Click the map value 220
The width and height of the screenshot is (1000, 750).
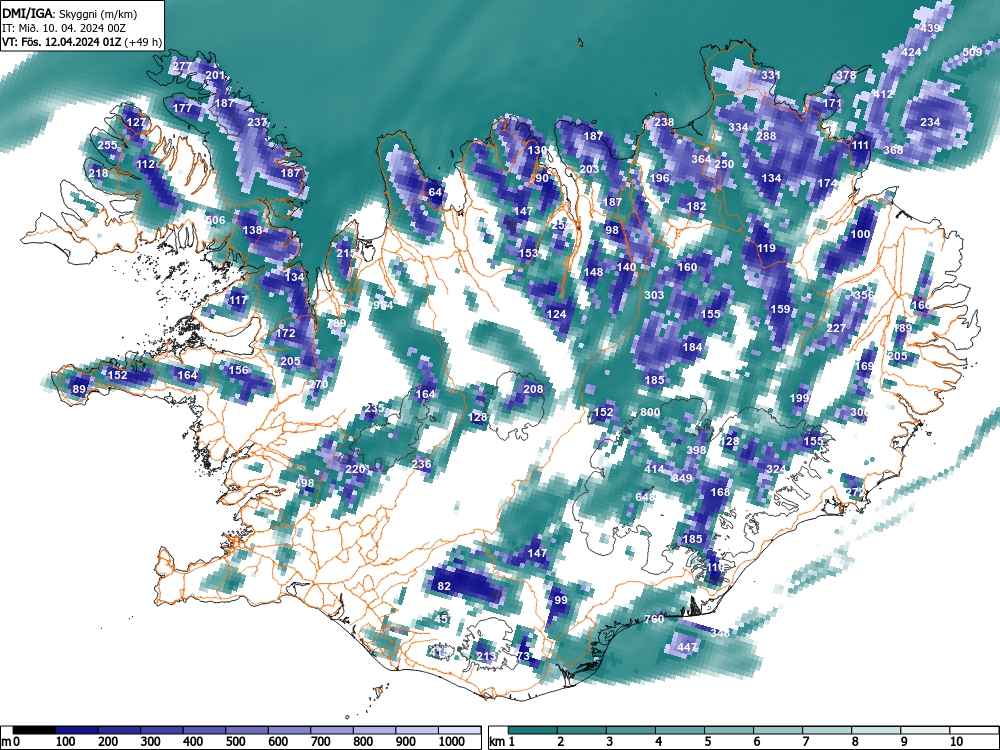355,469
